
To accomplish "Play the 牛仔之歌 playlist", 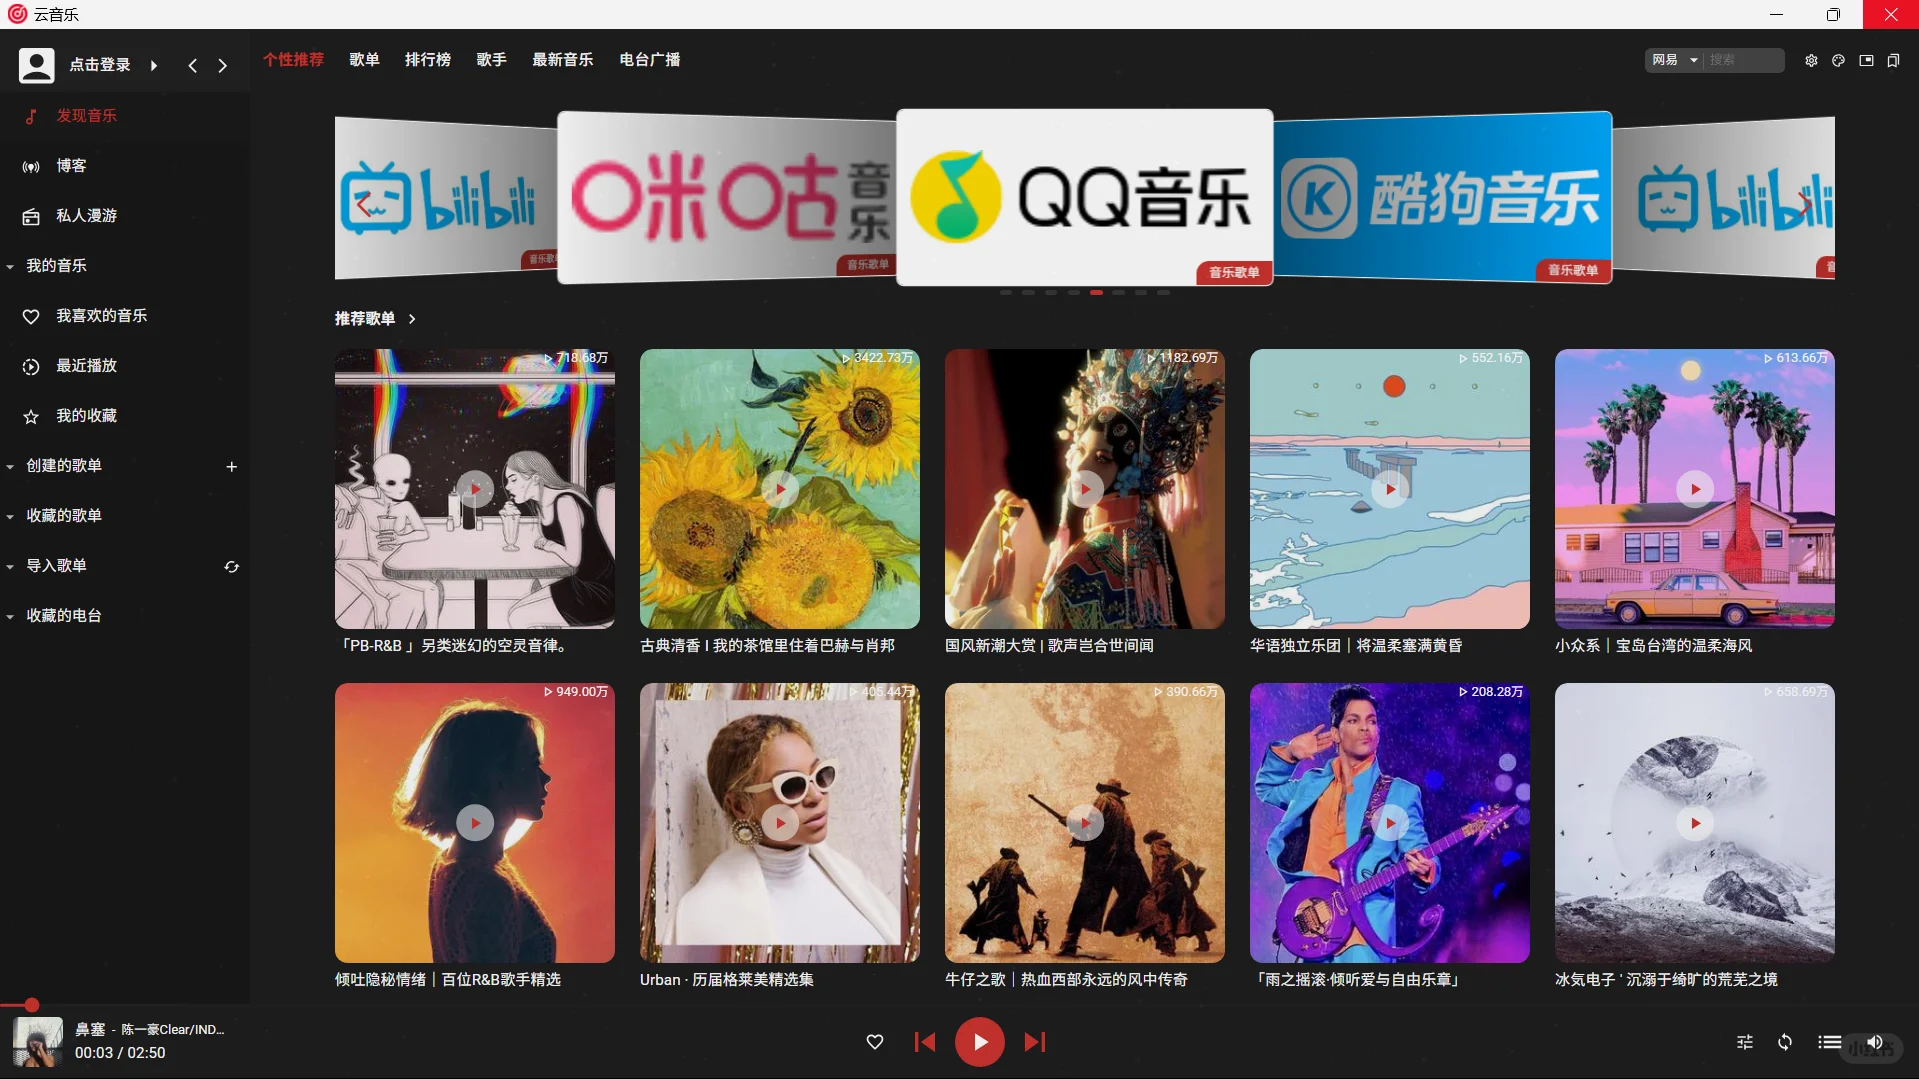I will point(1085,823).
